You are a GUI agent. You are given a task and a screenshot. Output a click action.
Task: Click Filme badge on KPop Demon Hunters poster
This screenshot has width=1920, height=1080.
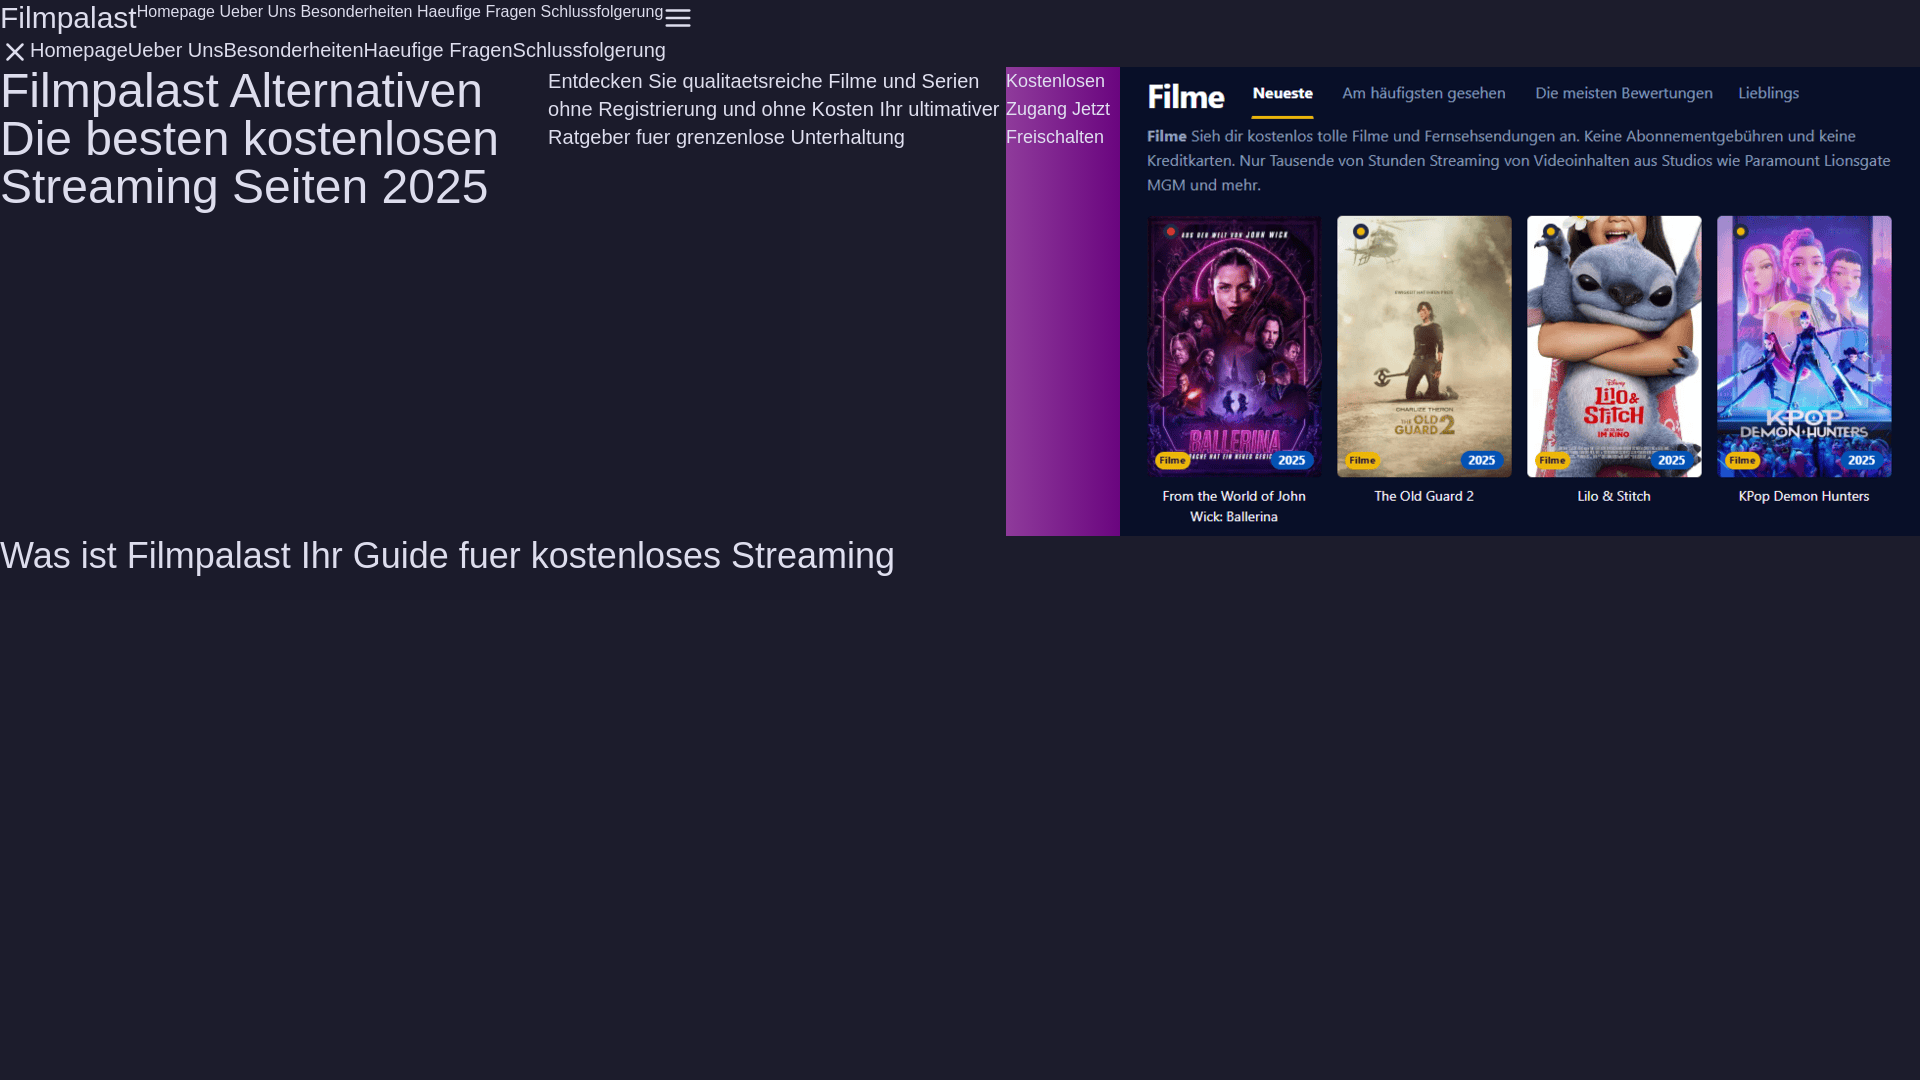(x=1742, y=460)
